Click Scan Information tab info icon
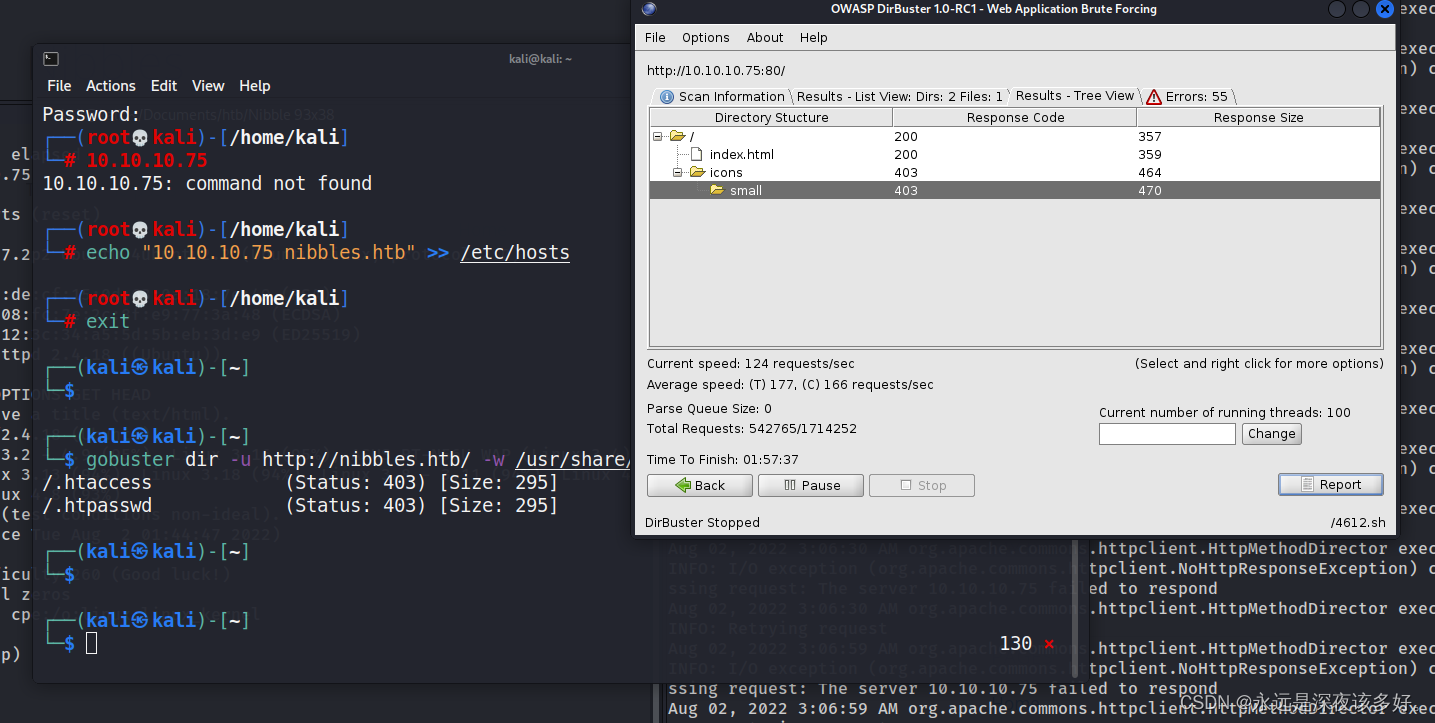Image resolution: width=1435 pixels, height=723 pixels. point(667,97)
